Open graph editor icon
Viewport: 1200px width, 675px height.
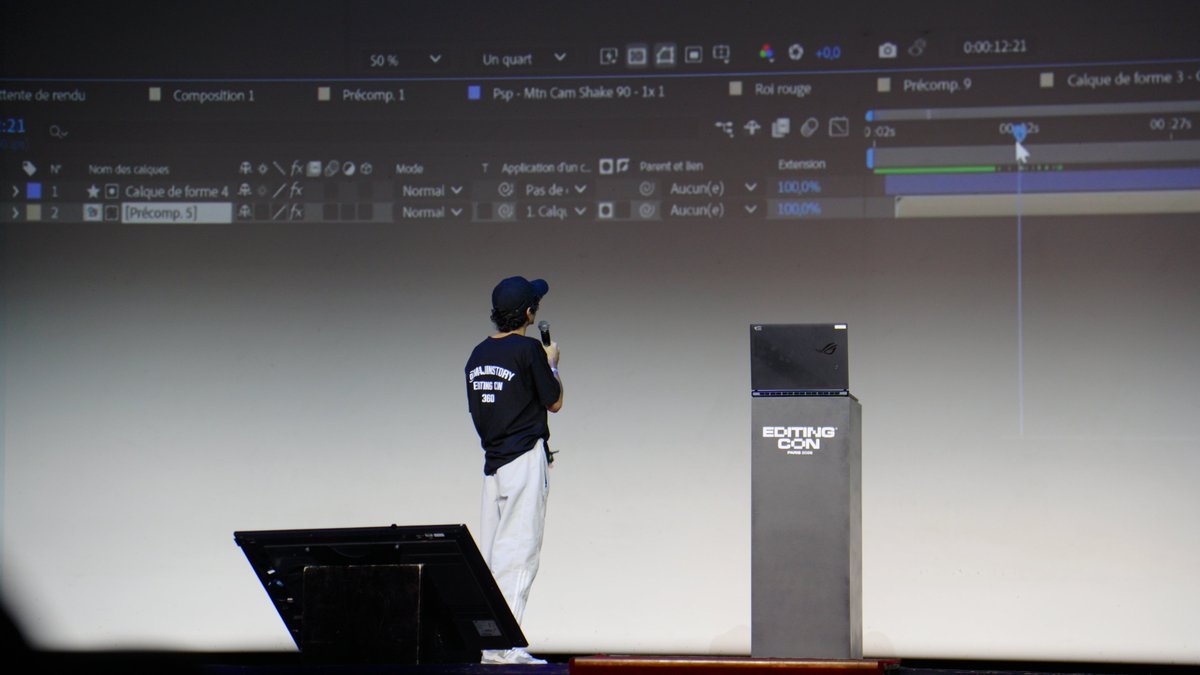click(x=839, y=126)
